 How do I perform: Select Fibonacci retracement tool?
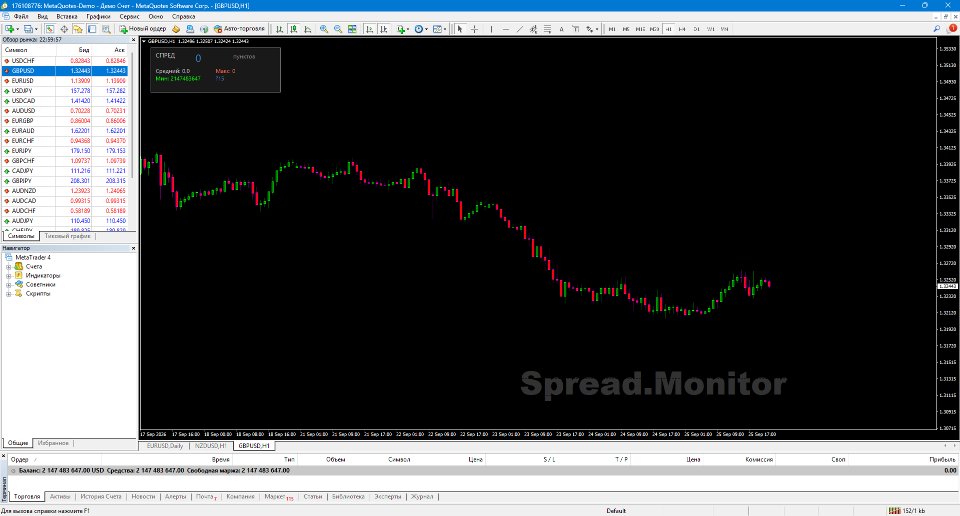click(547, 29)
